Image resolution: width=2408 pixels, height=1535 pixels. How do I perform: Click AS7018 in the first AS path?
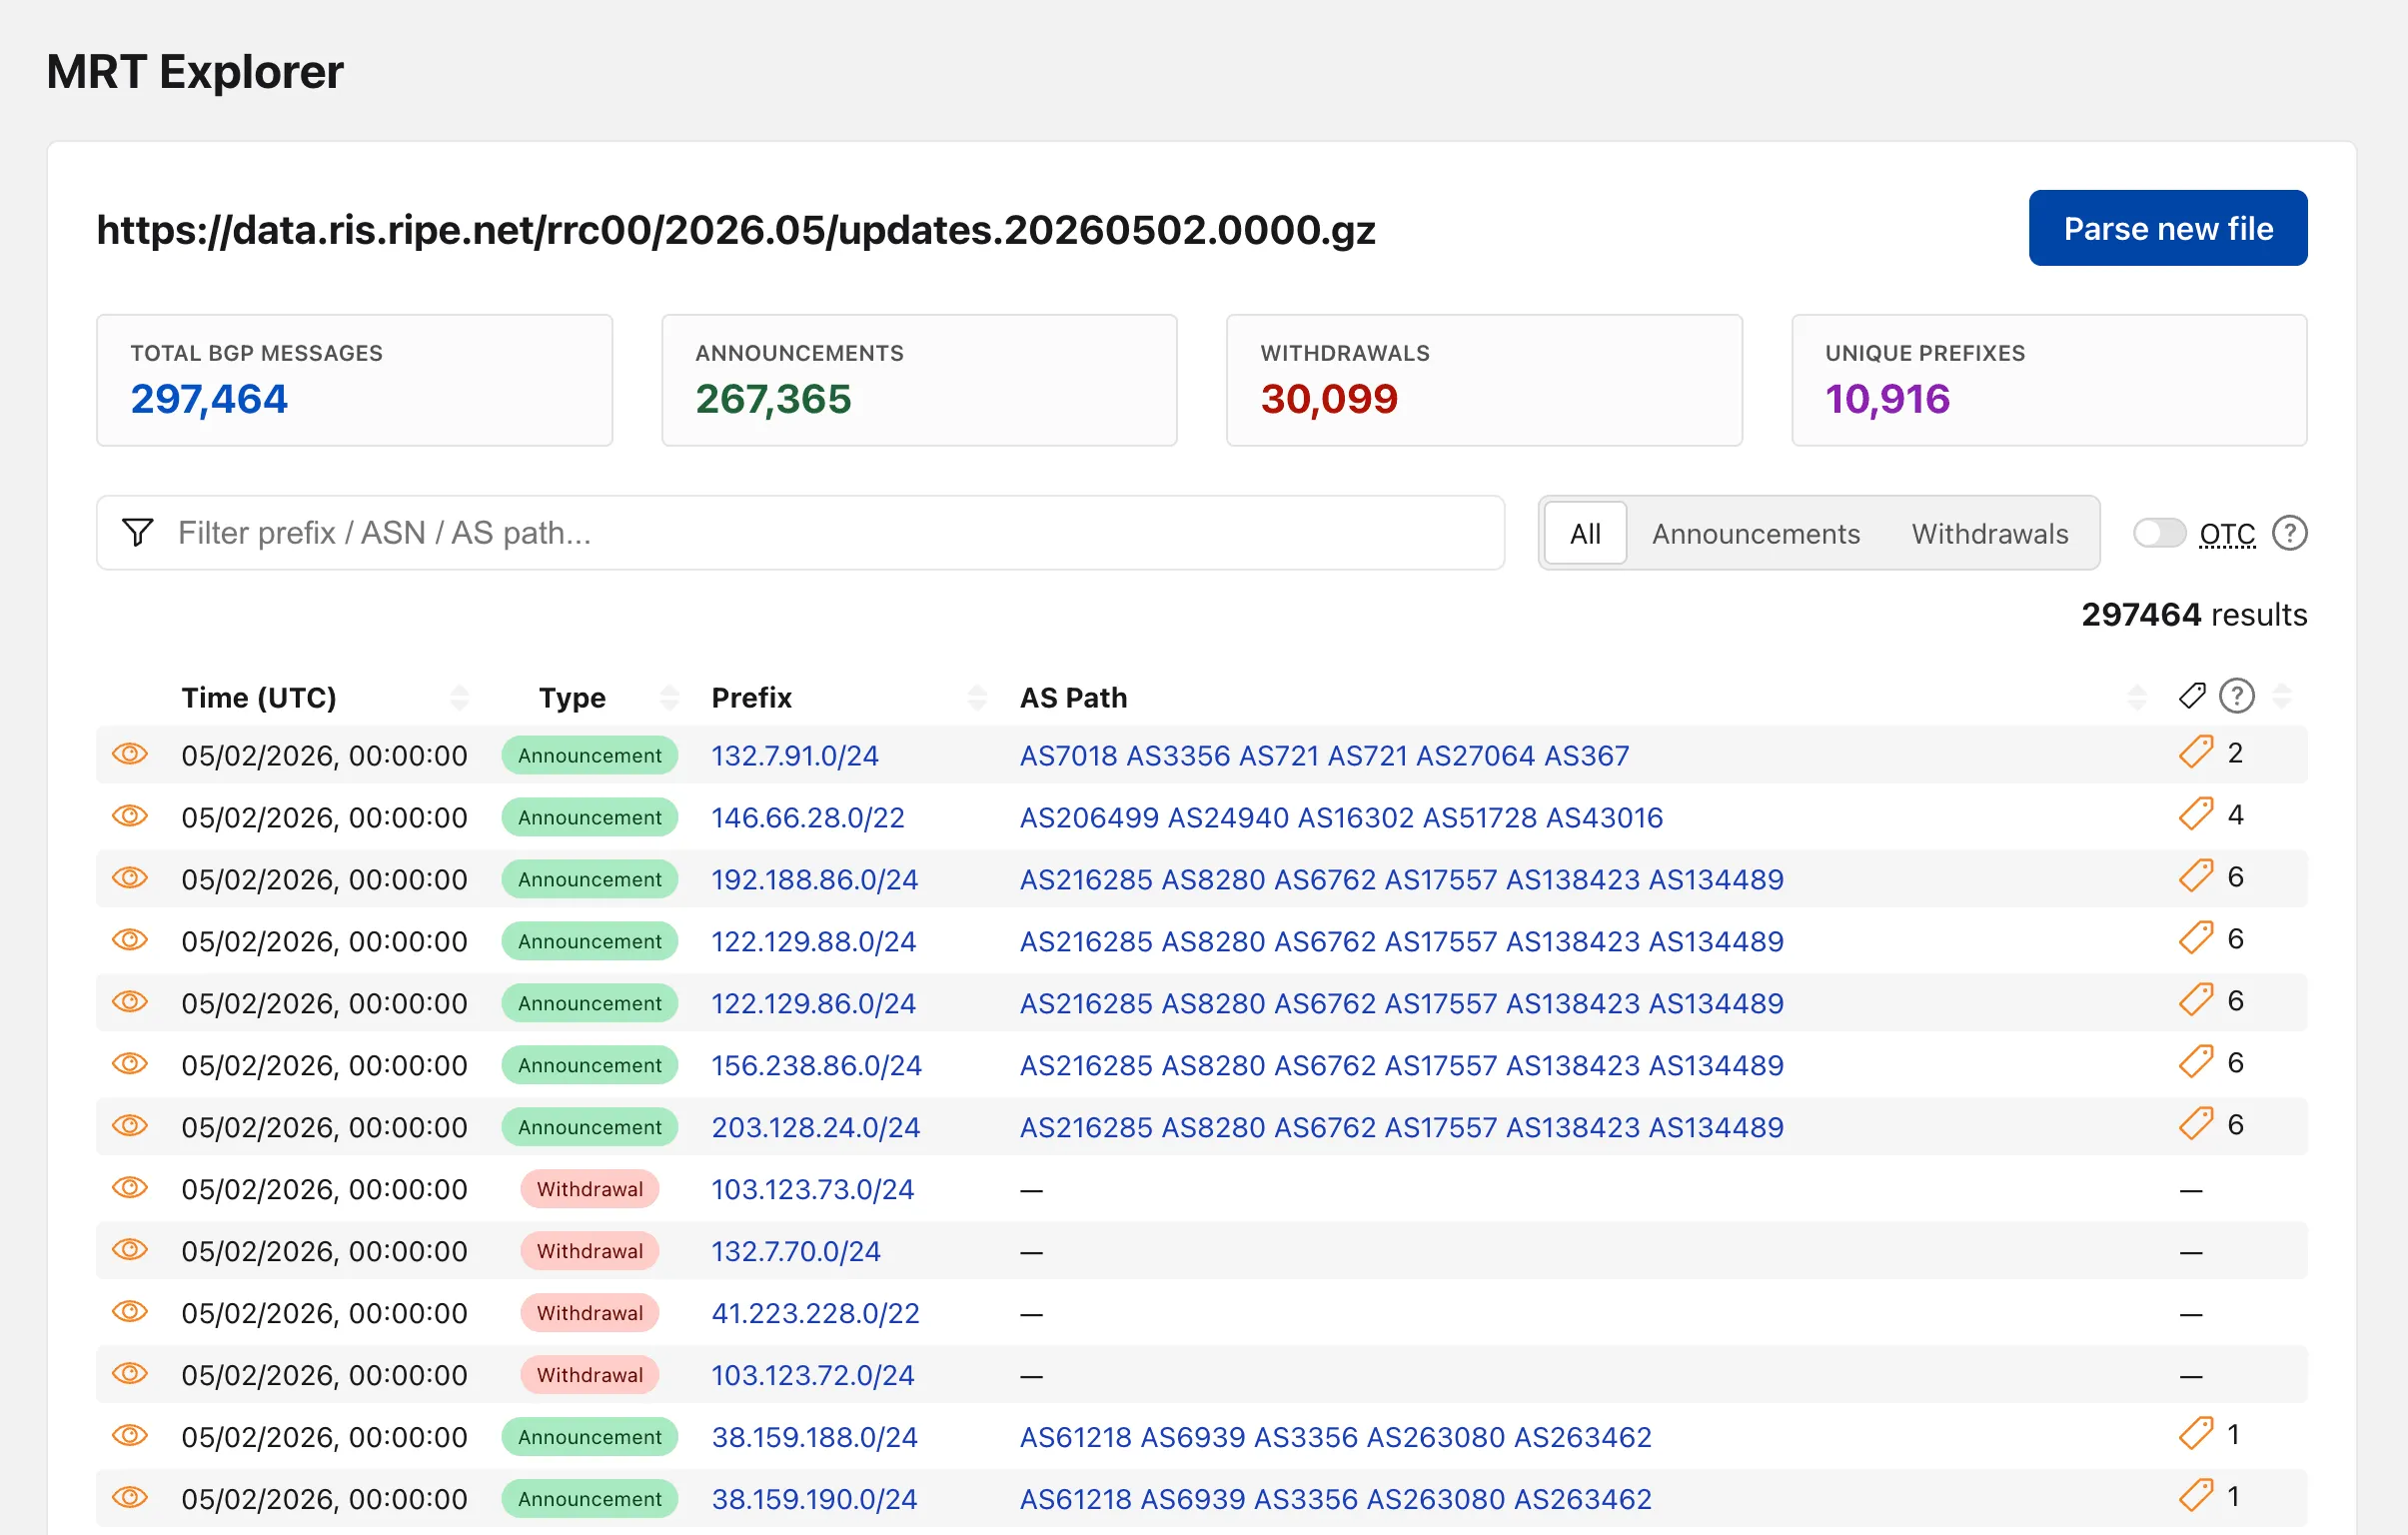tap(1068, 755)
